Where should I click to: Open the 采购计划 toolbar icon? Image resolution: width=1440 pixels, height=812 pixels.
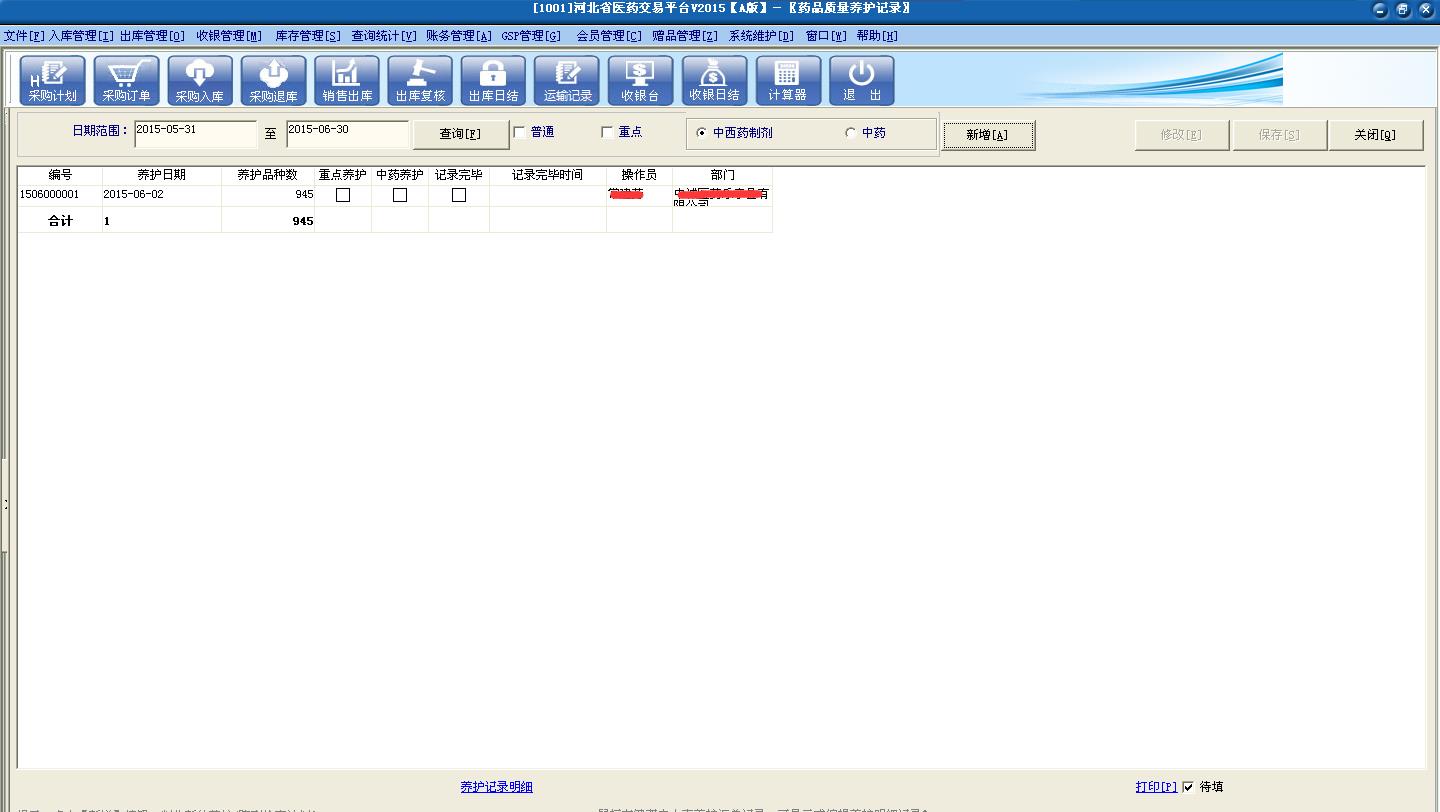(52, 81)
